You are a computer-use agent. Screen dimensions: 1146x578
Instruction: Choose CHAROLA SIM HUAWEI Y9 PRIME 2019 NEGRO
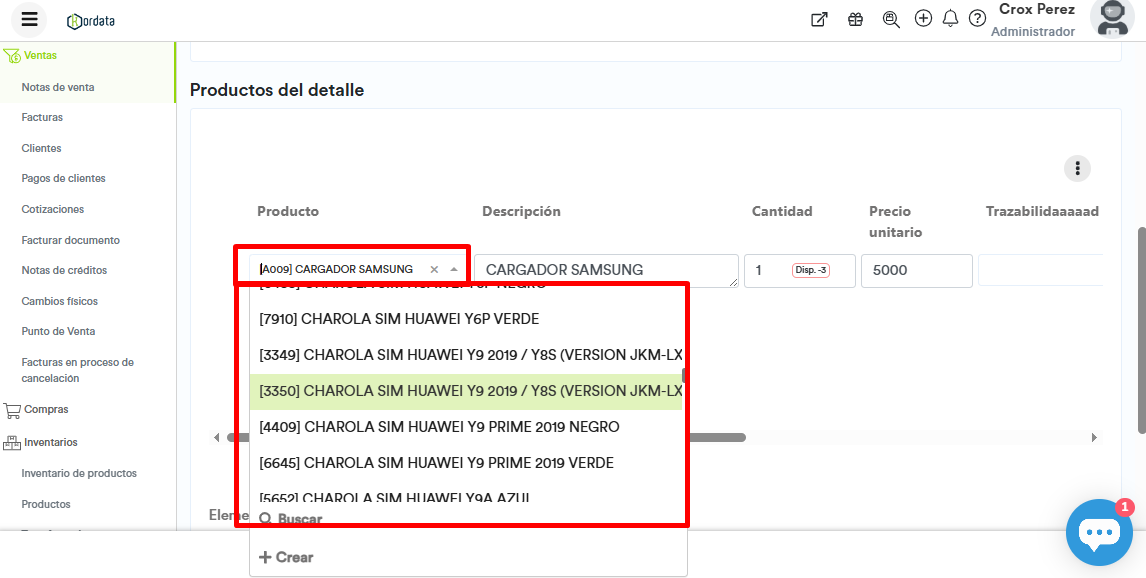click(439, 427)
